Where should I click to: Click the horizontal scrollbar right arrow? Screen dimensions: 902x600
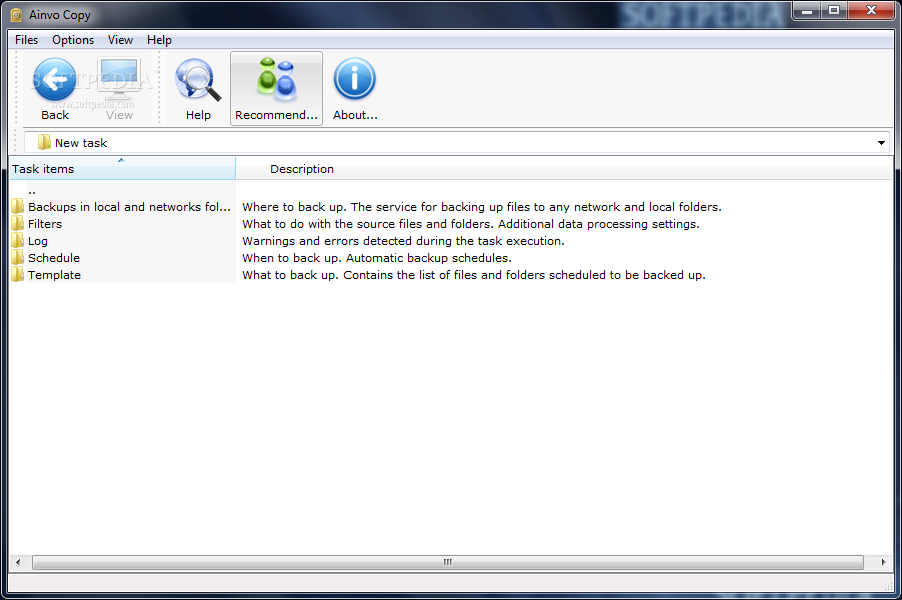pyautogui.click(x=884, y=562)
